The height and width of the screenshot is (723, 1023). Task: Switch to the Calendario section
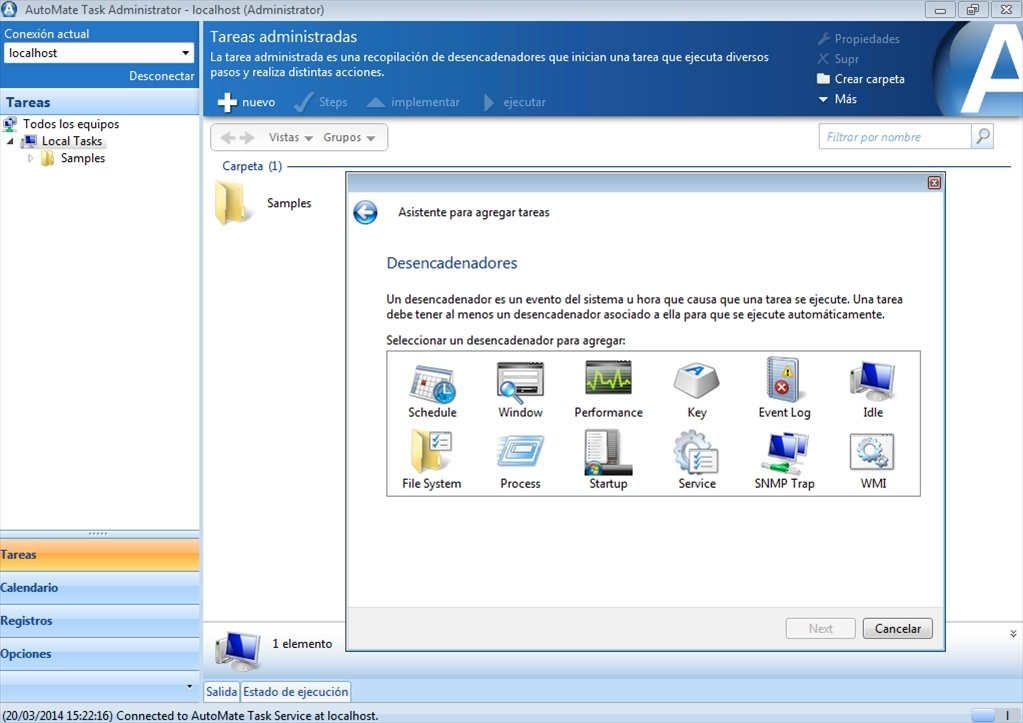(x=99, y=588)
